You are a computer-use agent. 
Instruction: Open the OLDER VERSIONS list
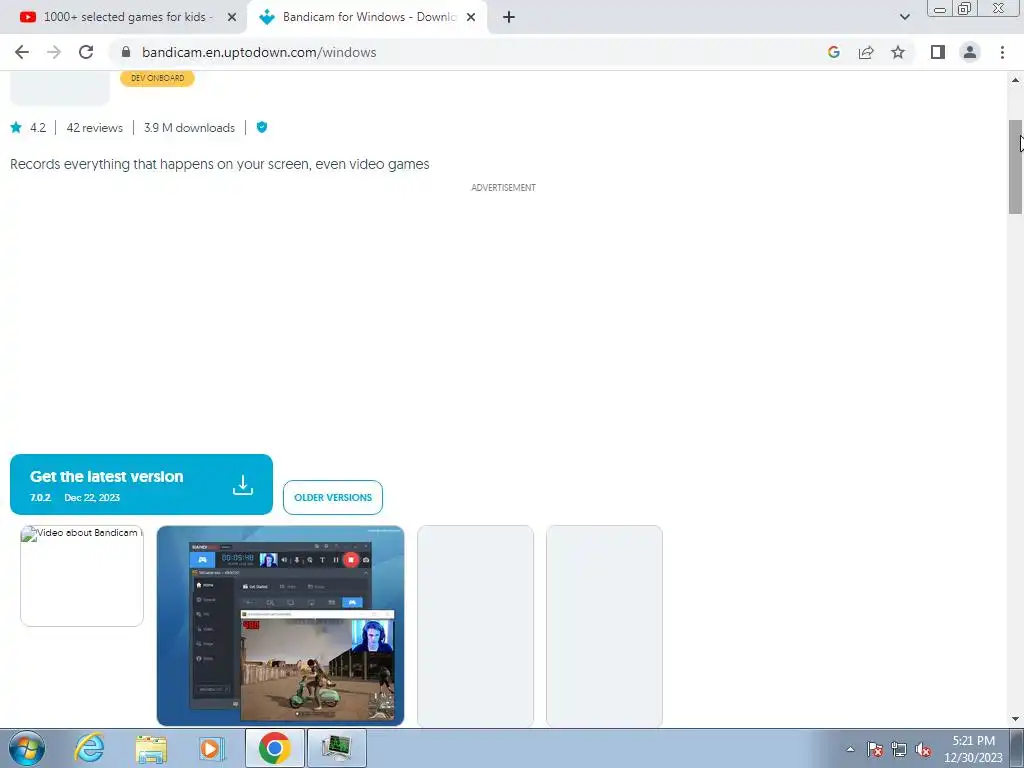point(333,498)
